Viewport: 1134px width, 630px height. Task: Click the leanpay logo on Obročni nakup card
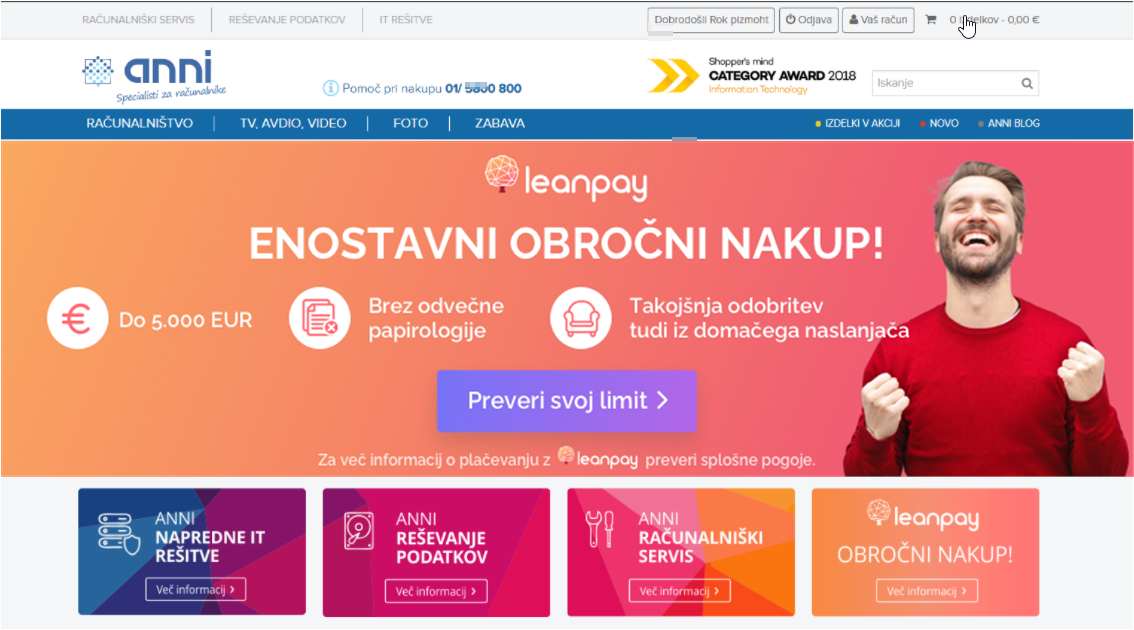[923, 515]
